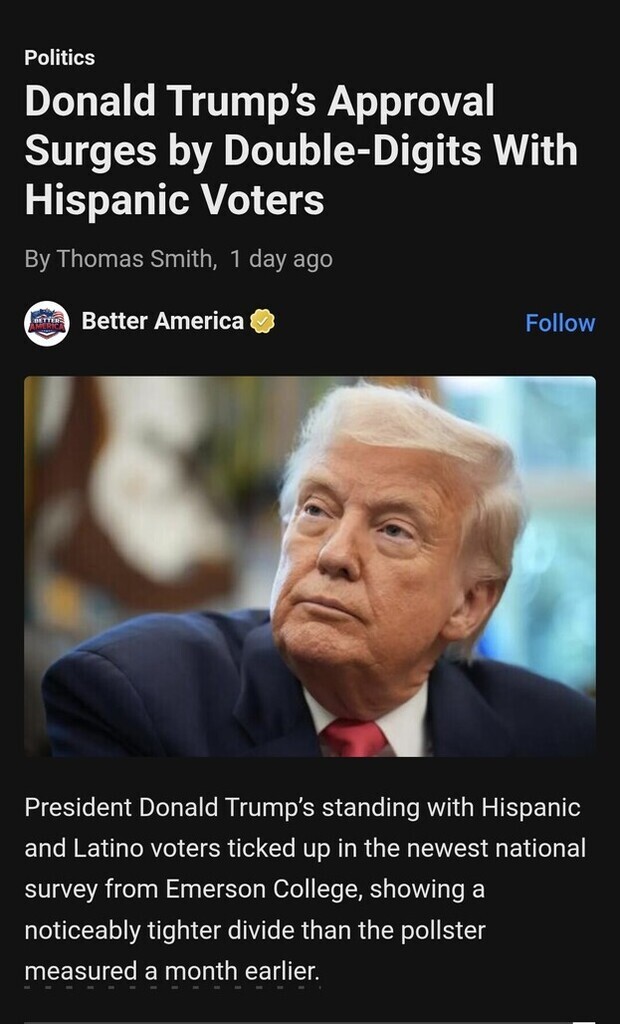Open the Better America publisher name
Image resolution: width=620 pixels, height=1024 pixels.
163,321
